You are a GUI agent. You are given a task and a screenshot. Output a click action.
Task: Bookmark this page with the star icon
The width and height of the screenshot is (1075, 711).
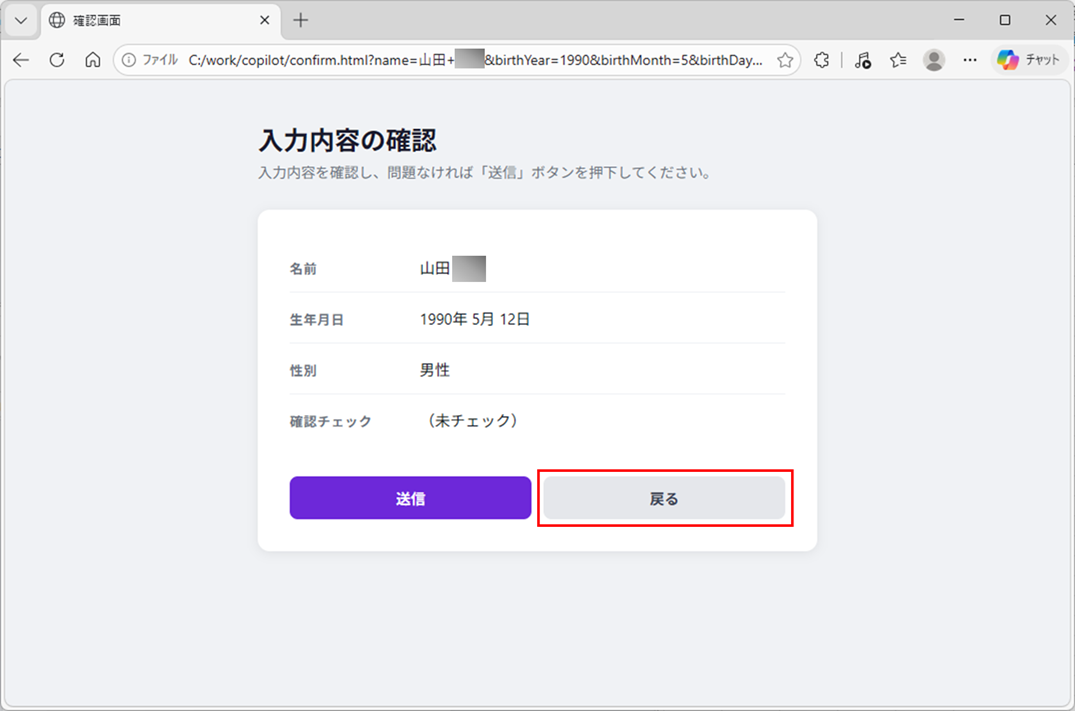(785, 60)
